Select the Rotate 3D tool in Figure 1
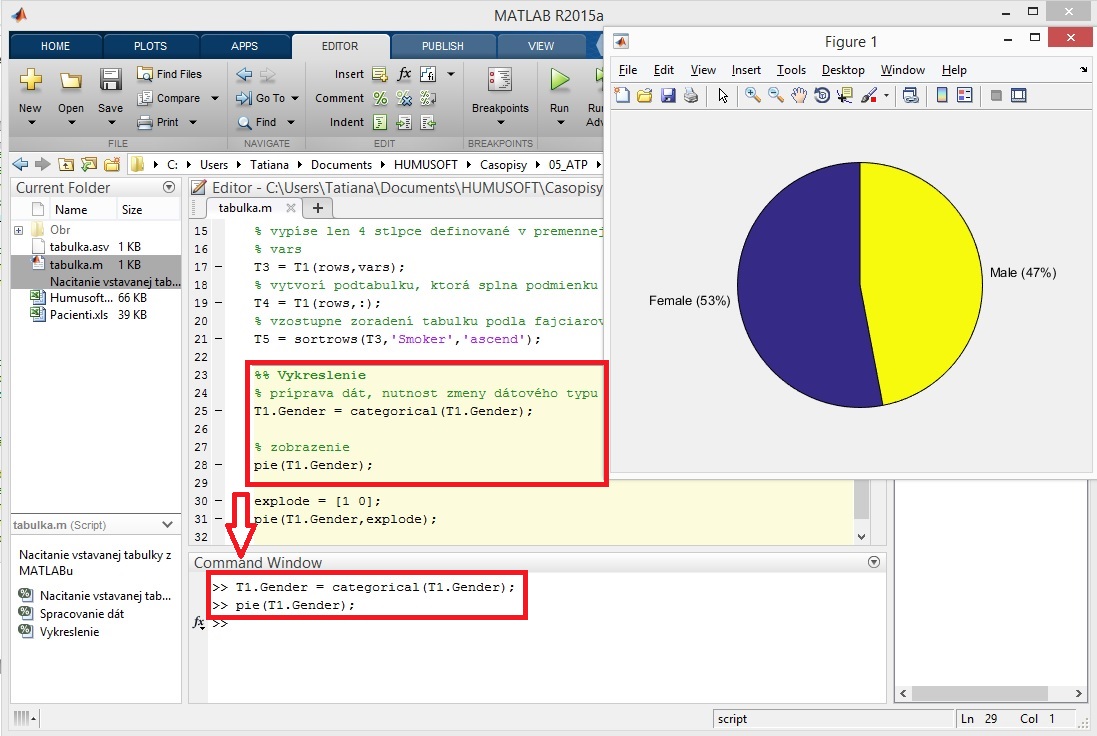 click(822, 95)
